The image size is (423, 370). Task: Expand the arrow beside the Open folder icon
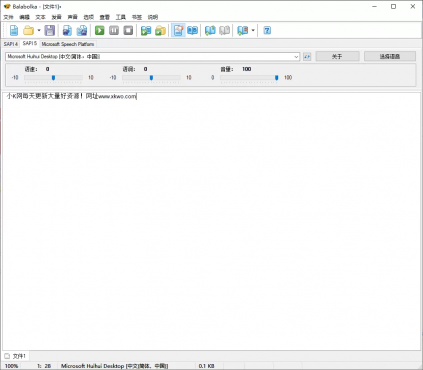click(x=39, y=31)
